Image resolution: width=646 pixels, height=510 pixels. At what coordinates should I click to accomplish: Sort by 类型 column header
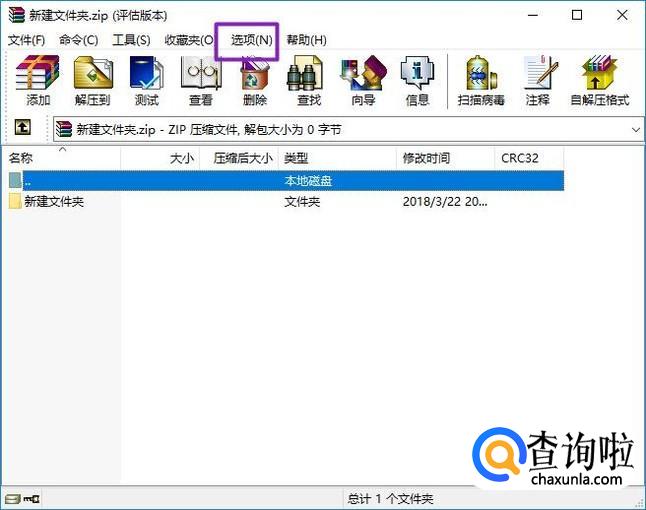pos(337,158)
